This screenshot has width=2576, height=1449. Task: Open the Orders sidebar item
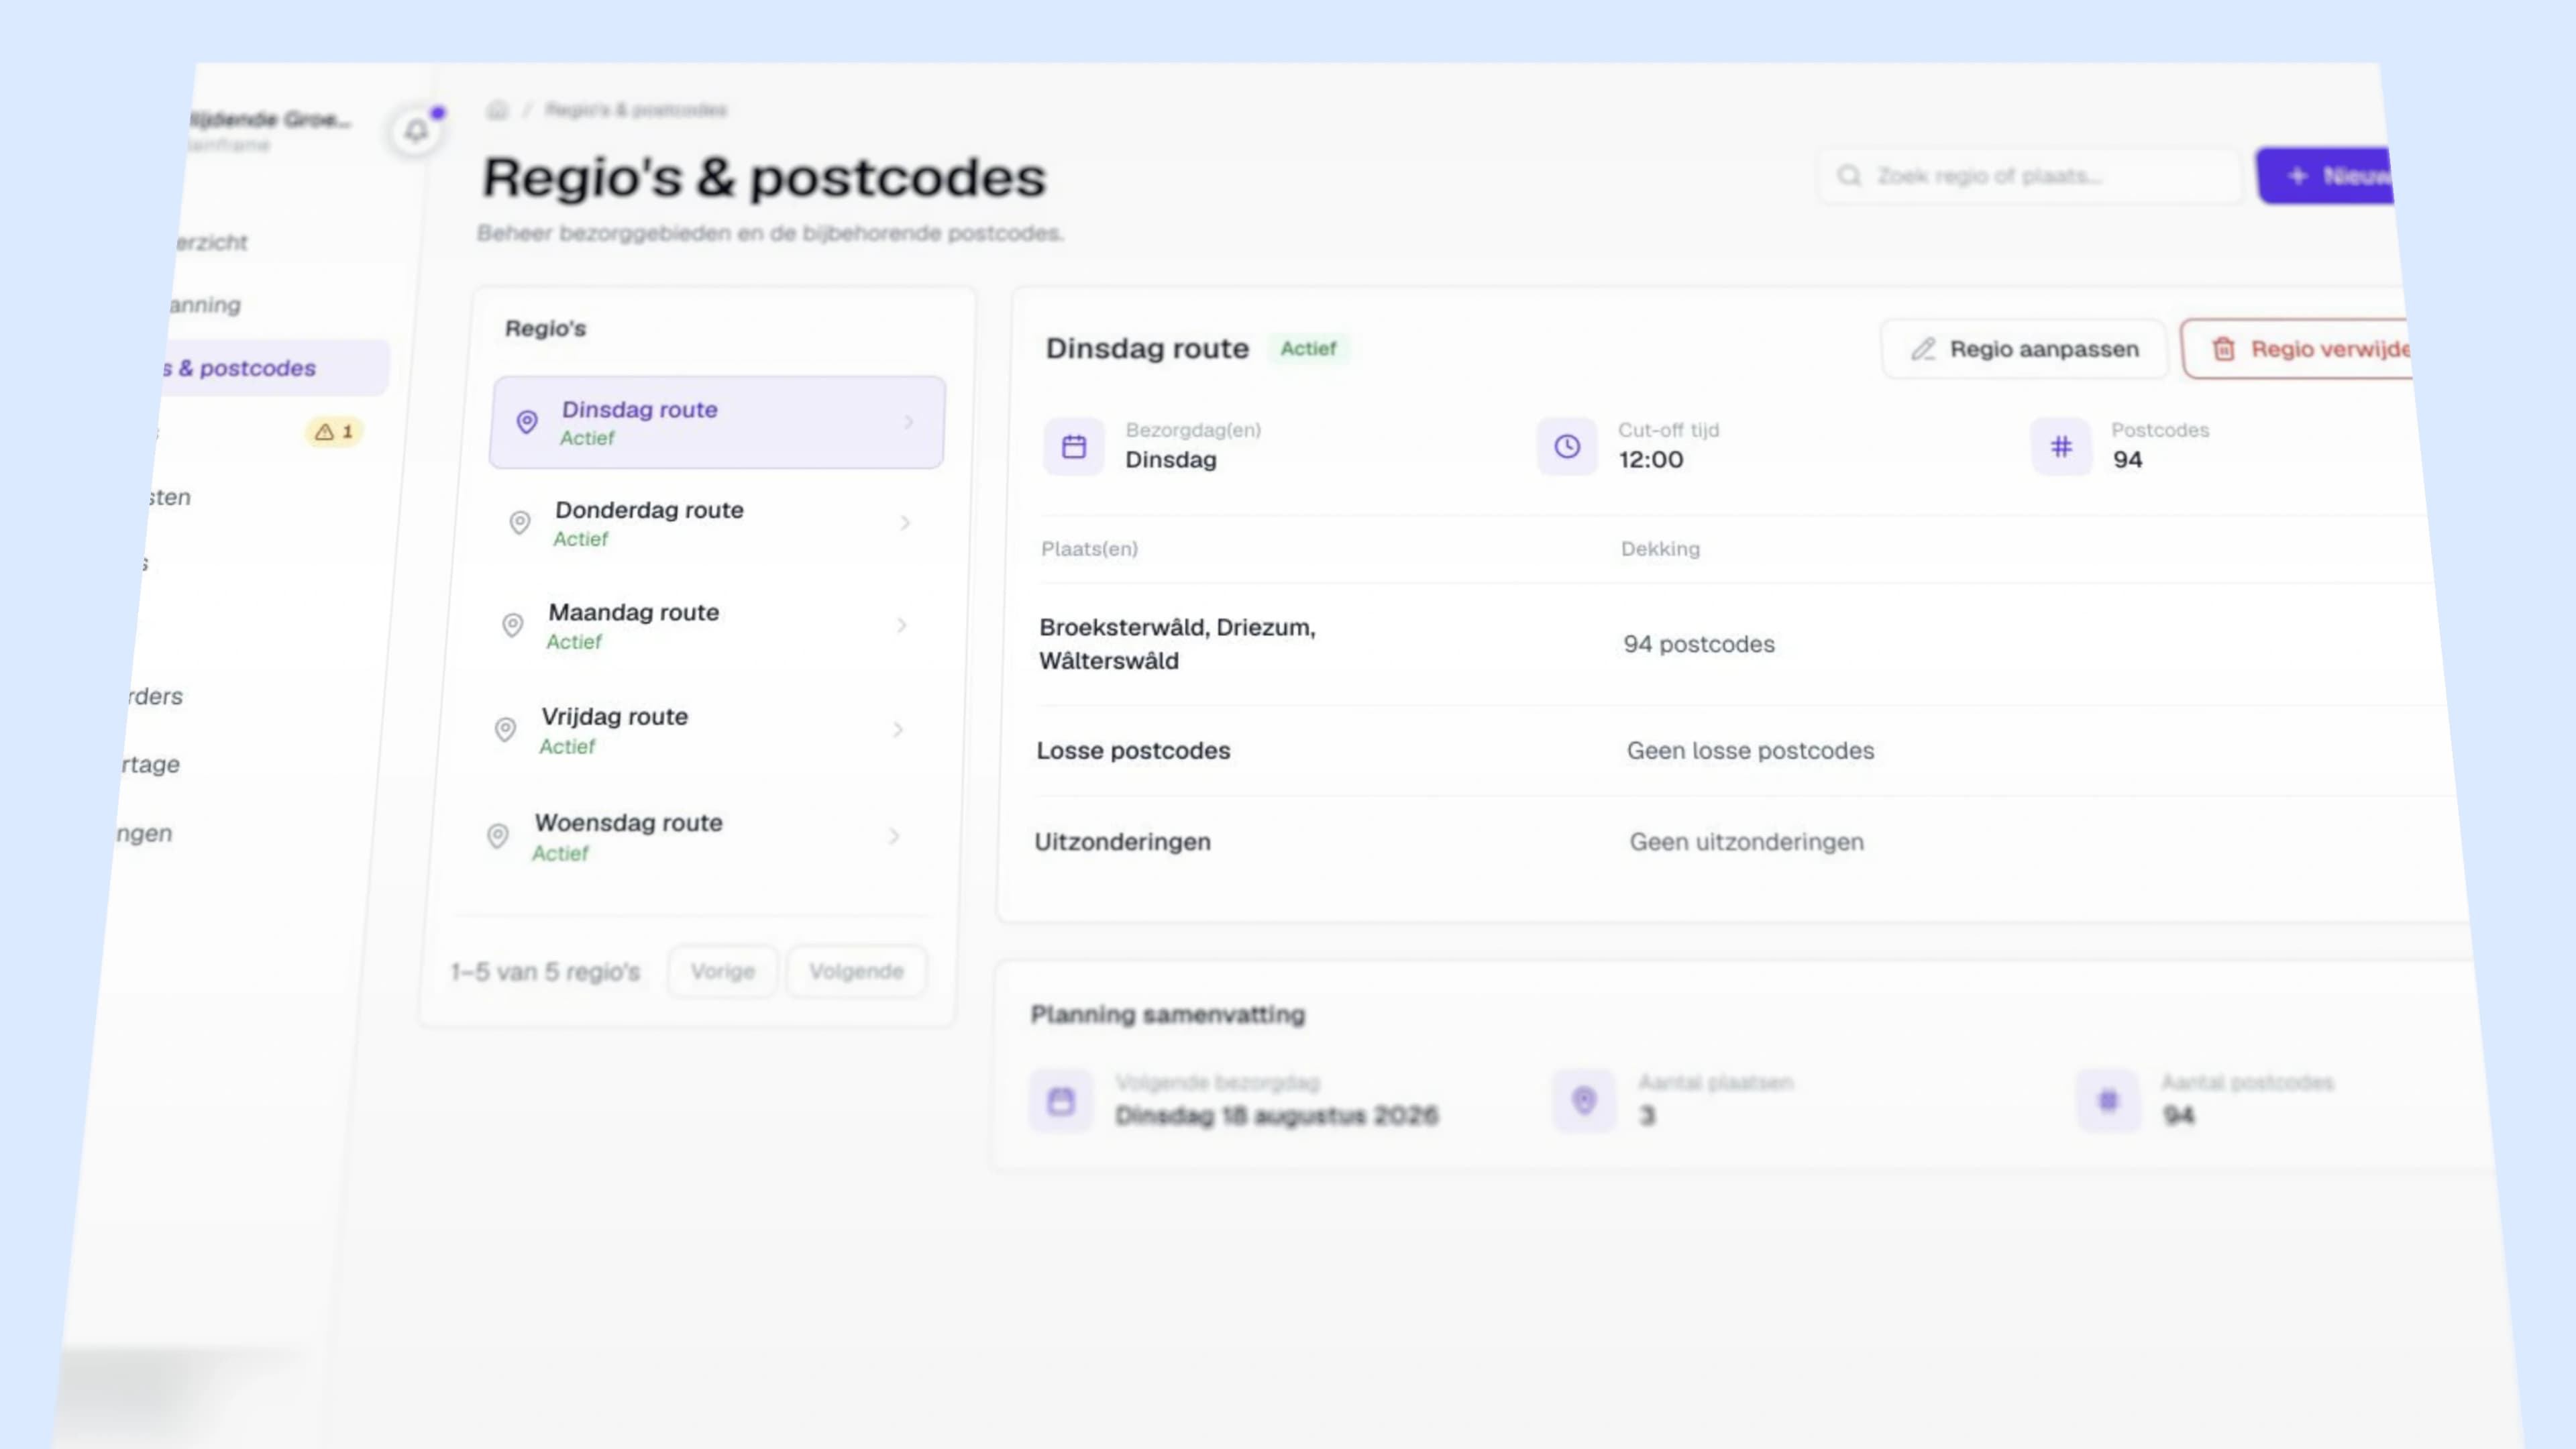click(x=154, y=696)
